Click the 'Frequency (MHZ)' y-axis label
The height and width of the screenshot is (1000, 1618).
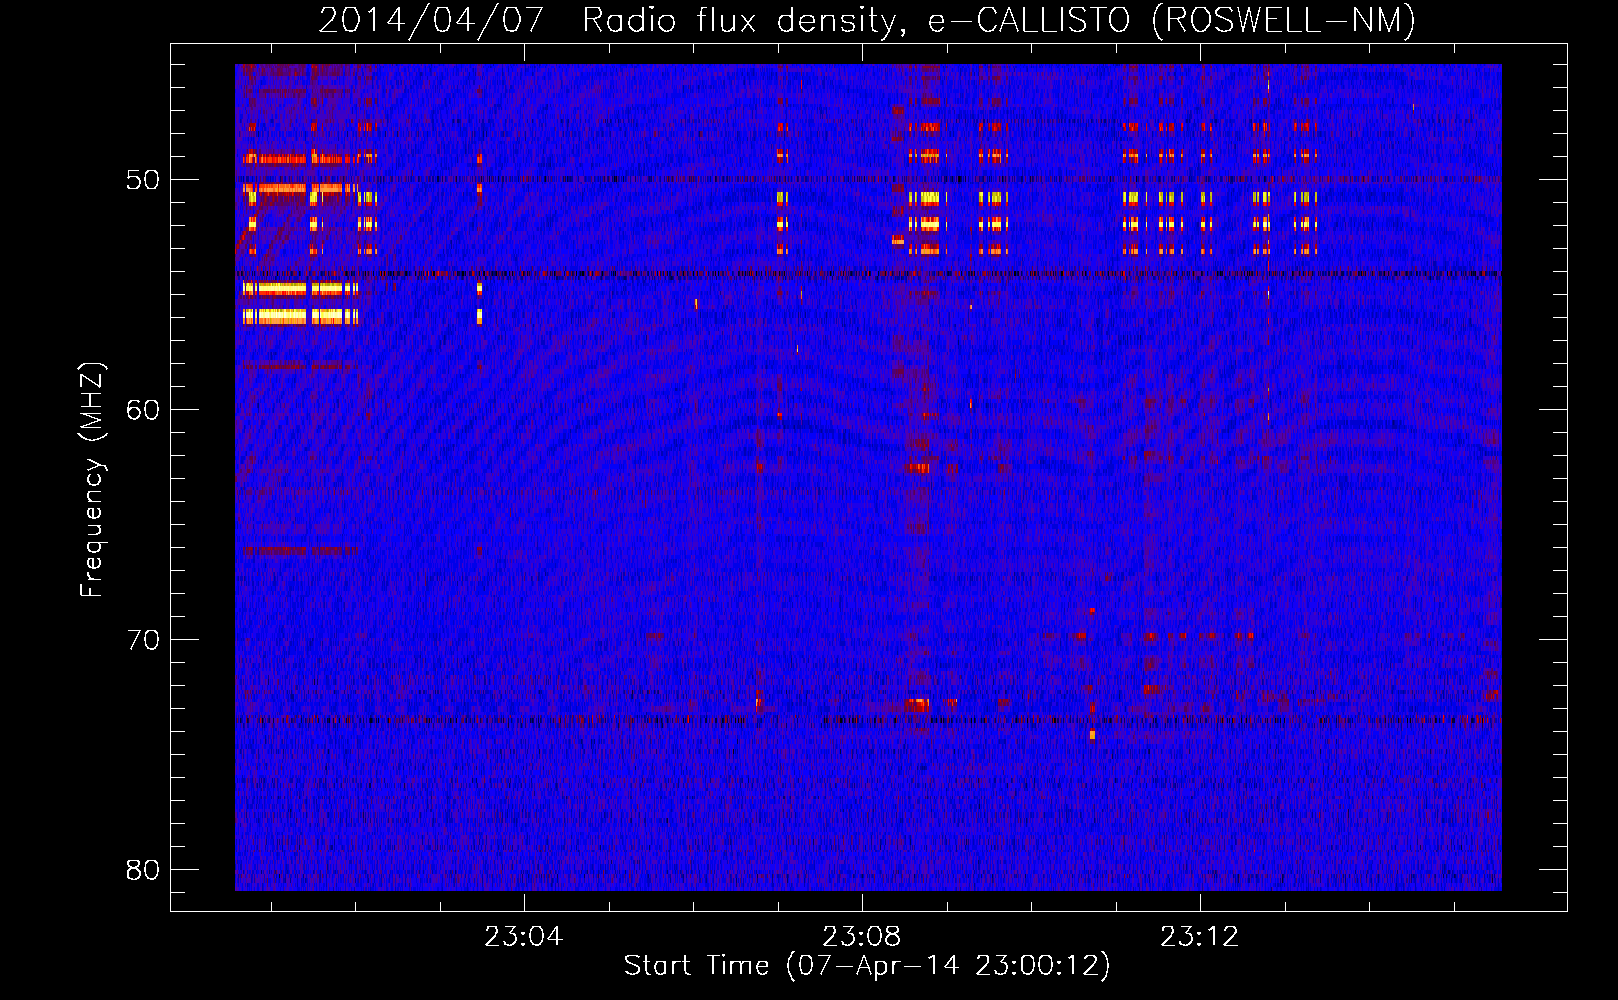(x=92, y=480)
